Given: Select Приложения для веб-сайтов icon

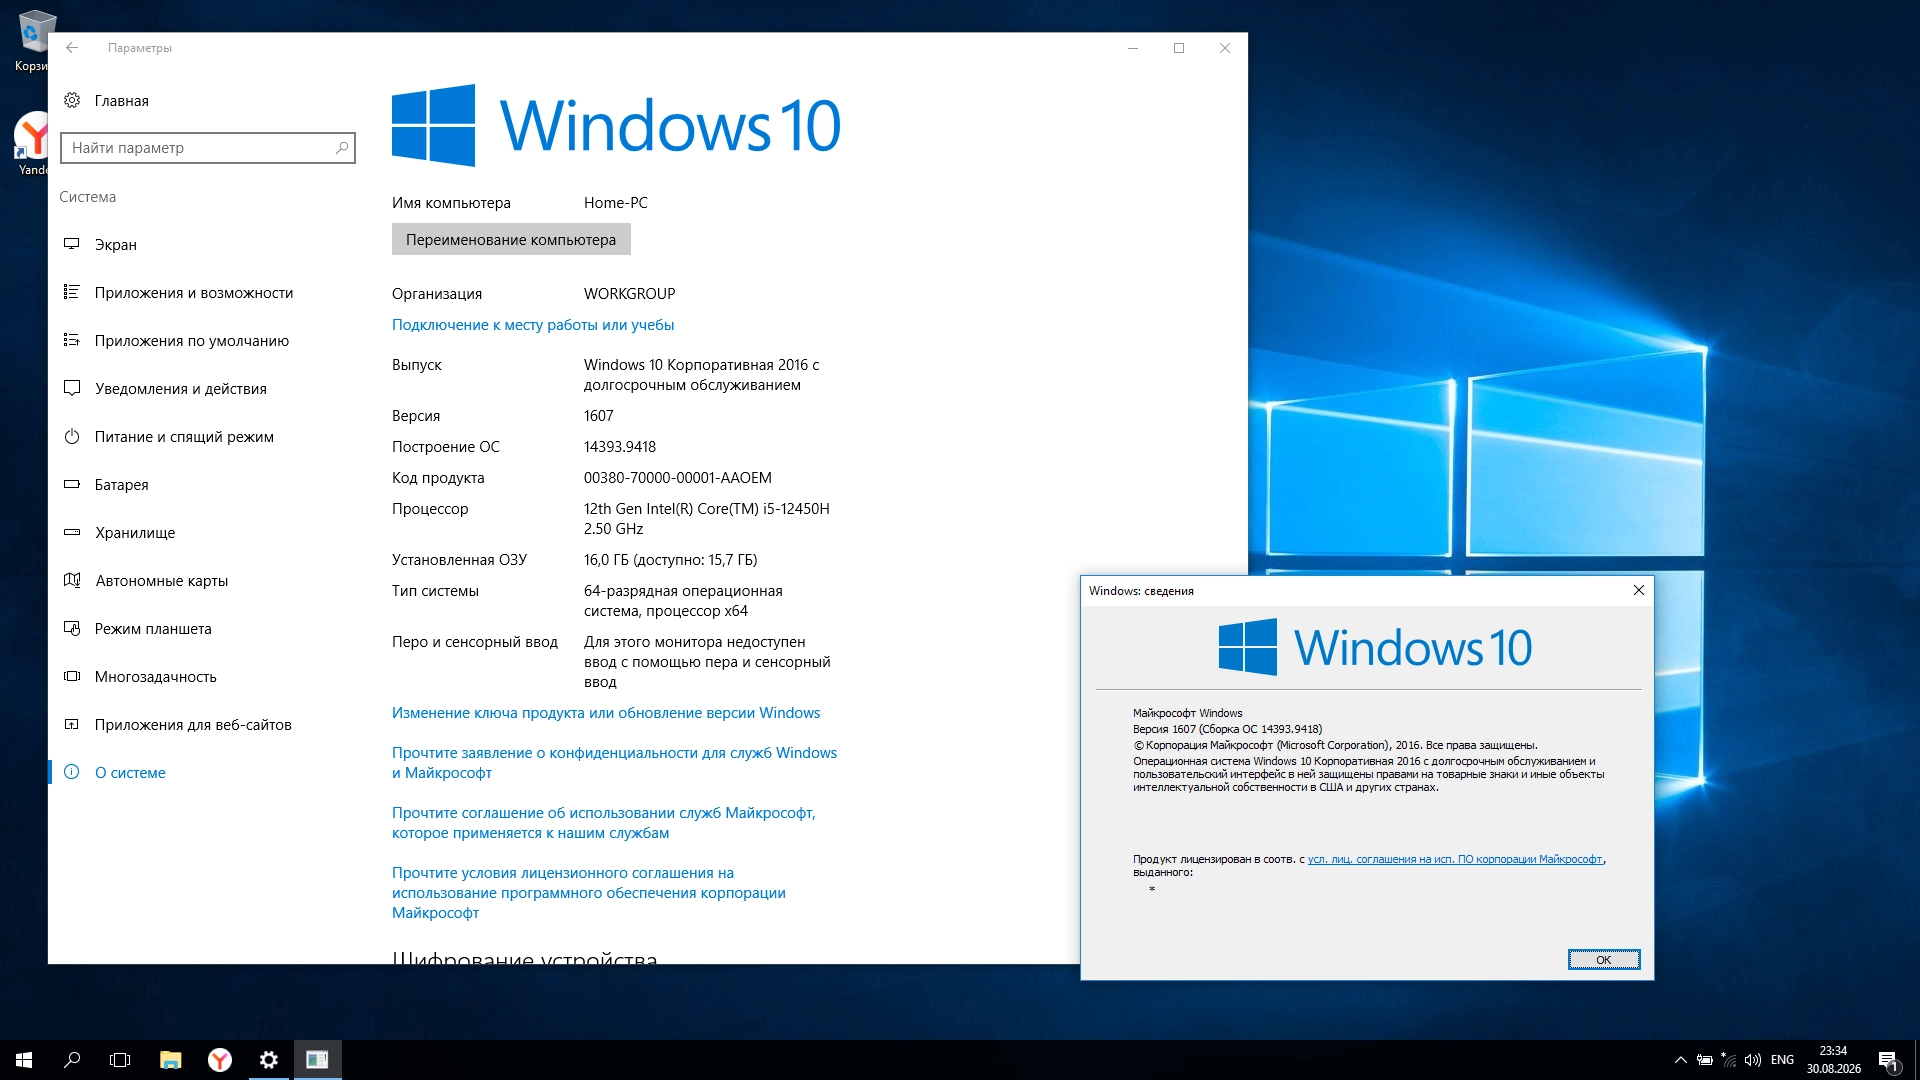Looking at the screenshot, I should (72, 724).
